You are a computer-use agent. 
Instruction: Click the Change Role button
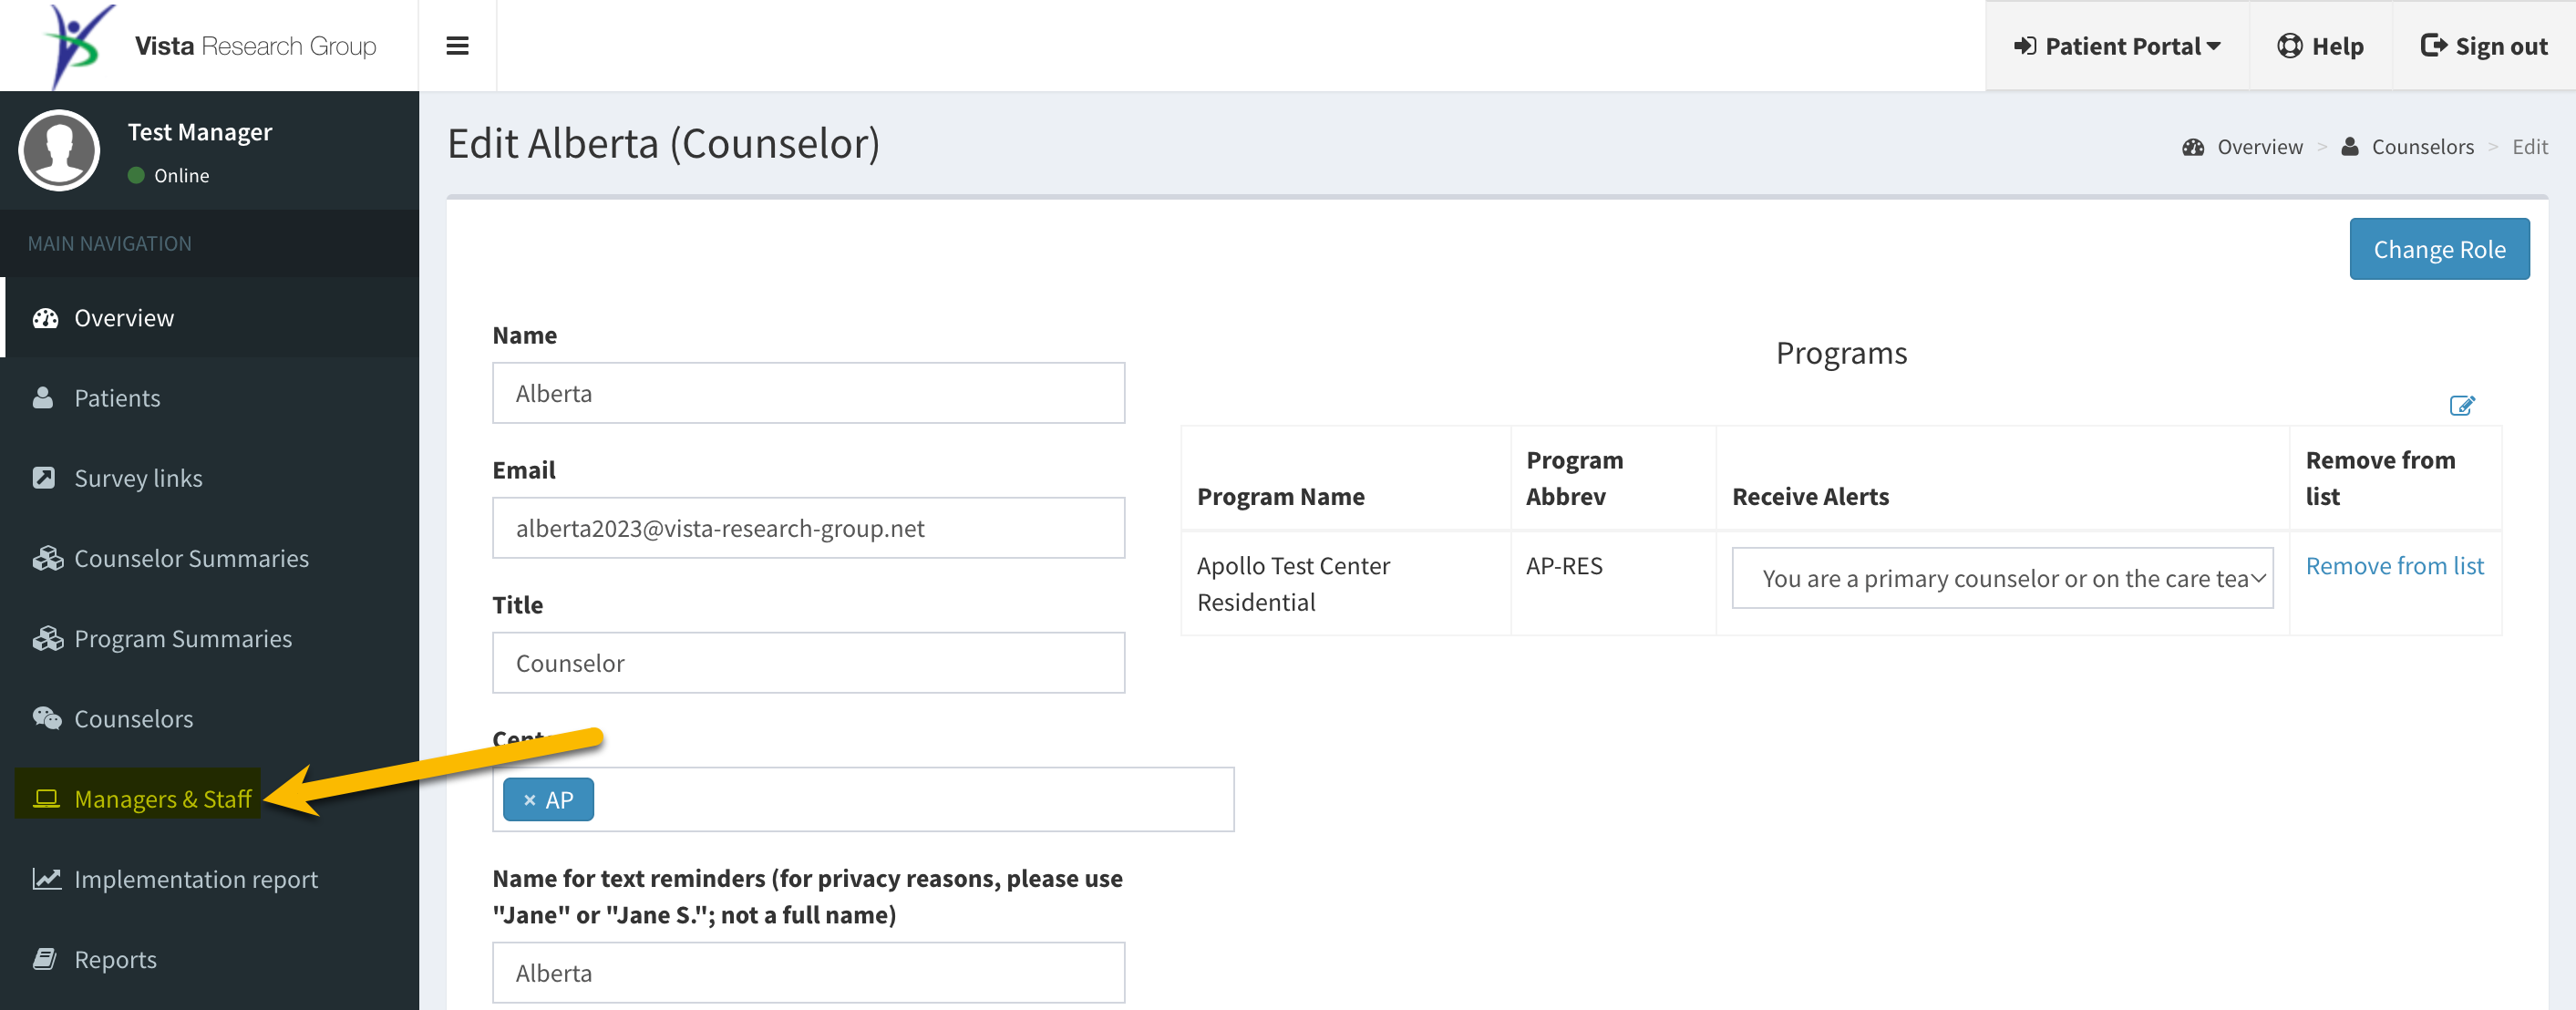(x=2439, y=249)
